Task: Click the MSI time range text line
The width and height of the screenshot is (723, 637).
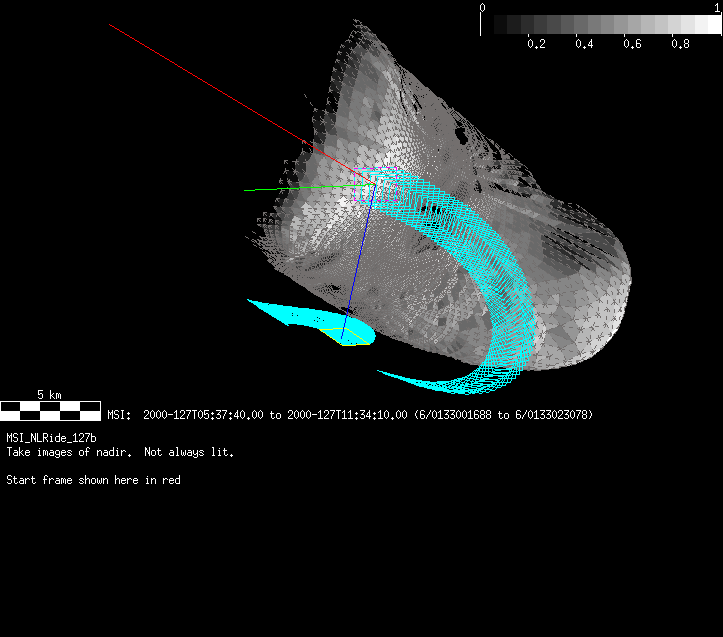Action: coord(350,415)
